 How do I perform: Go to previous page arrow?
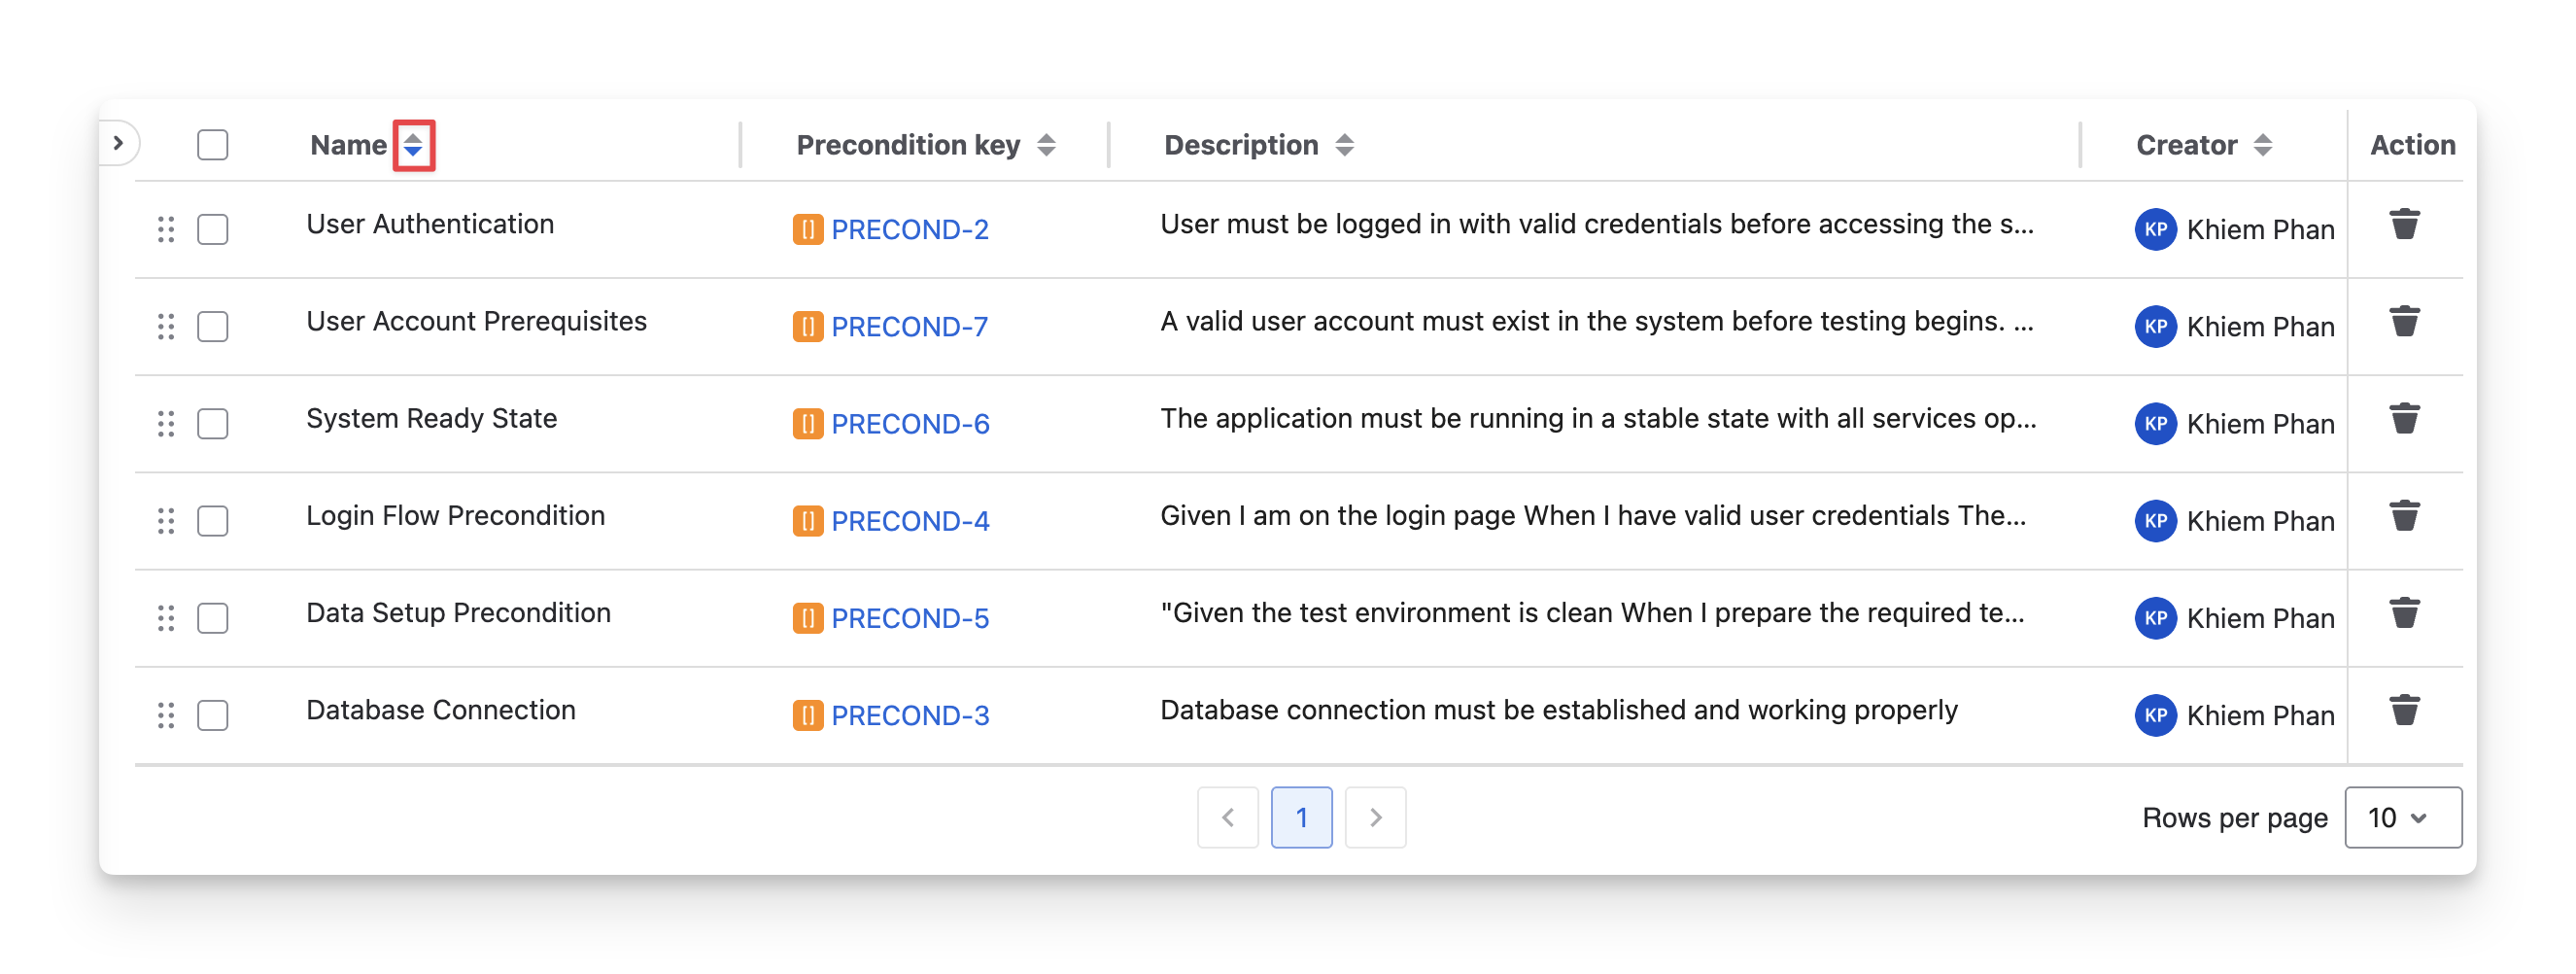click(x=1227, y=818)
